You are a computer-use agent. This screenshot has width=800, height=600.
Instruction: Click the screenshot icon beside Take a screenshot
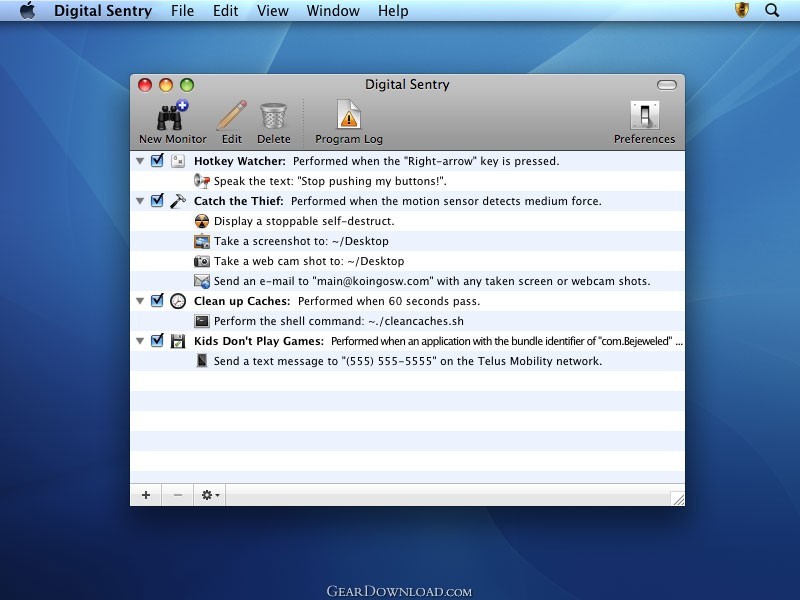(202, 241)
